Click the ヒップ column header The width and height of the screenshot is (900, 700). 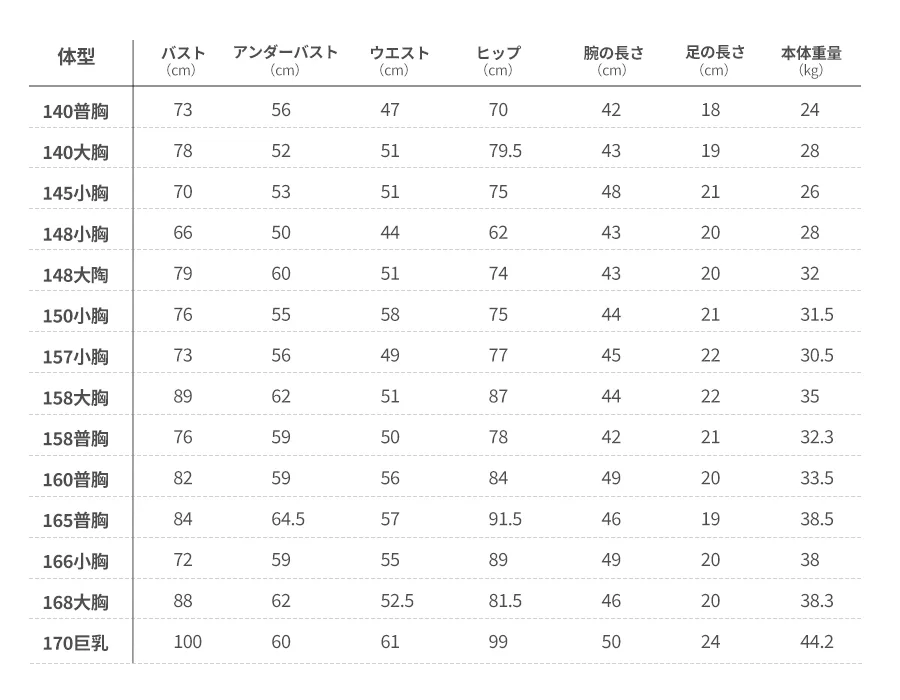[x=498, y=53]
